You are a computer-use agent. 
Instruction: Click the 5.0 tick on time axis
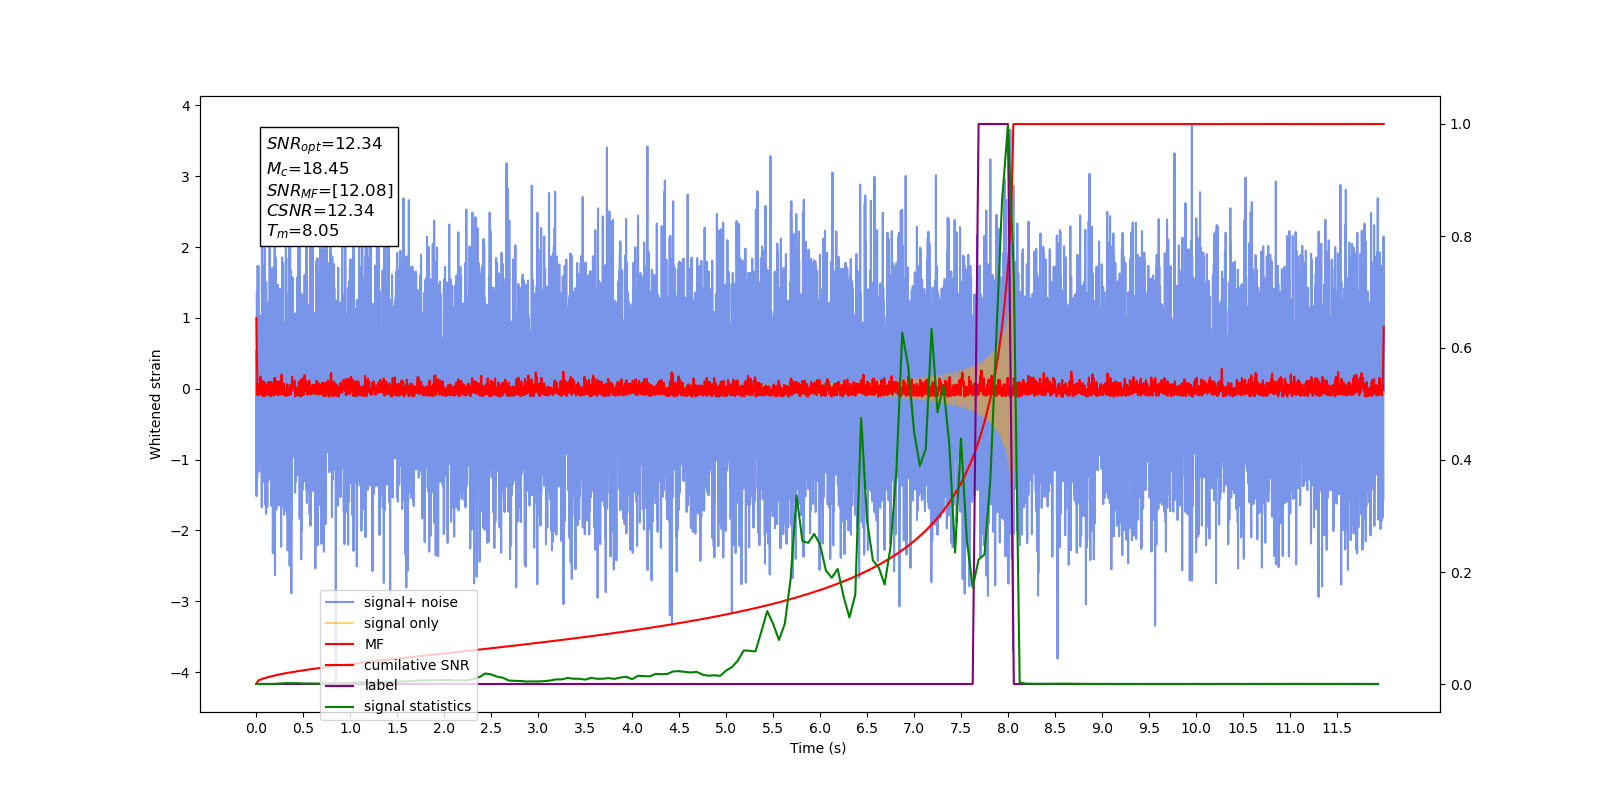[726, 728]
